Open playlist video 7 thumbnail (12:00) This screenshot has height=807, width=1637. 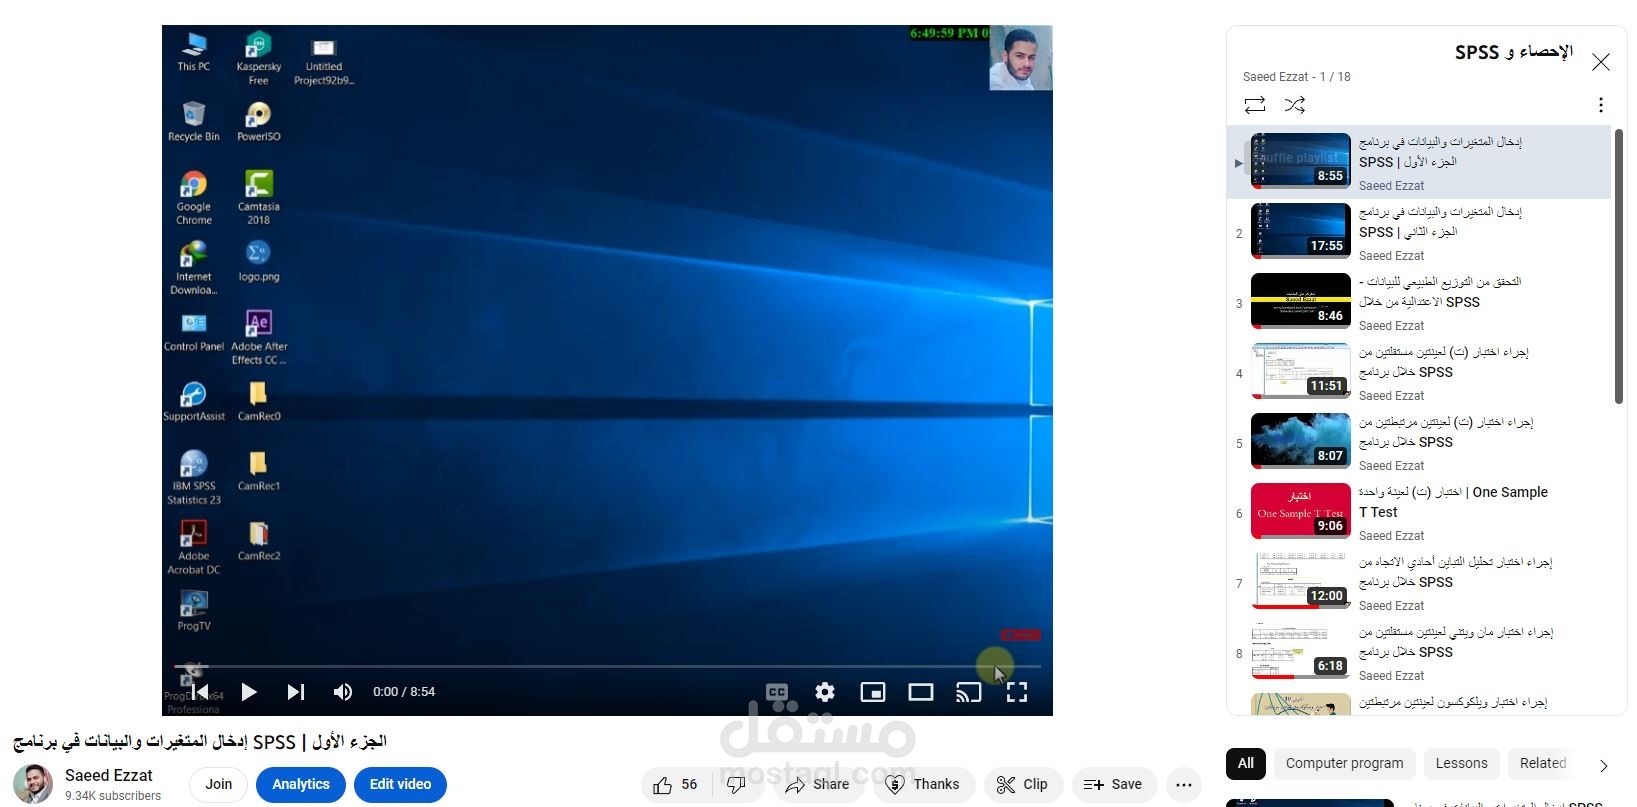point(1300,581)
